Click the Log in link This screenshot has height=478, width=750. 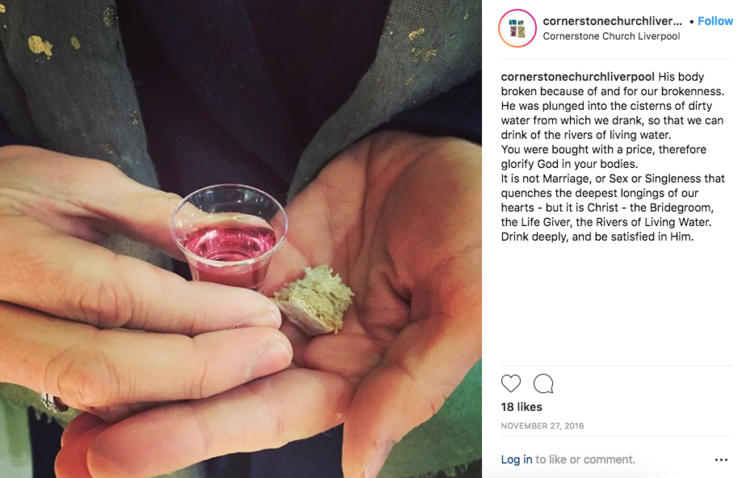516,459
